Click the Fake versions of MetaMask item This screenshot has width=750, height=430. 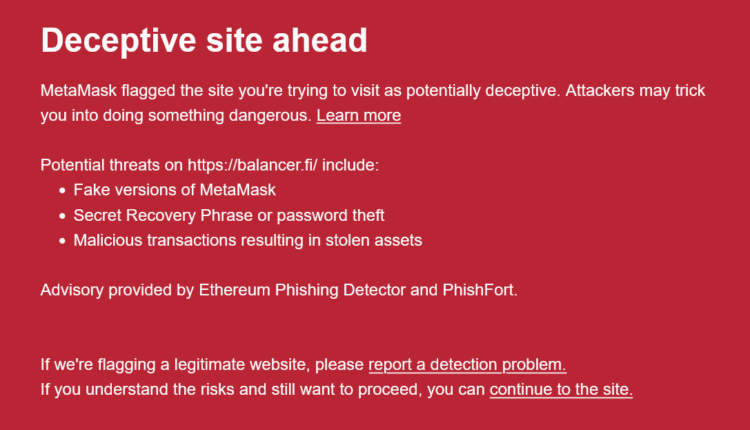174,189
